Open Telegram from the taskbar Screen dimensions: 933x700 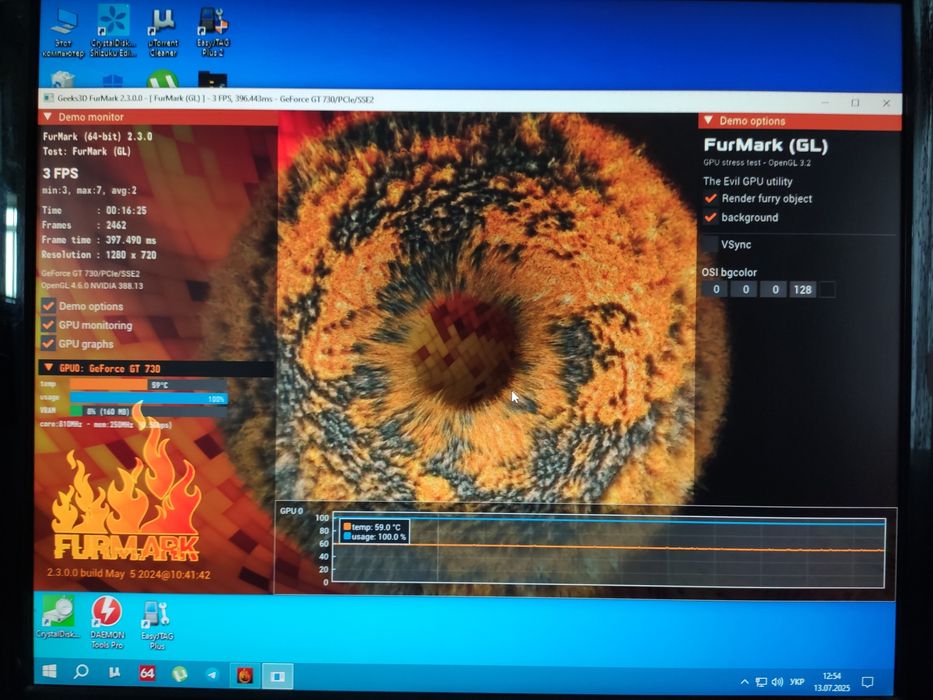(x=212, y=674)
